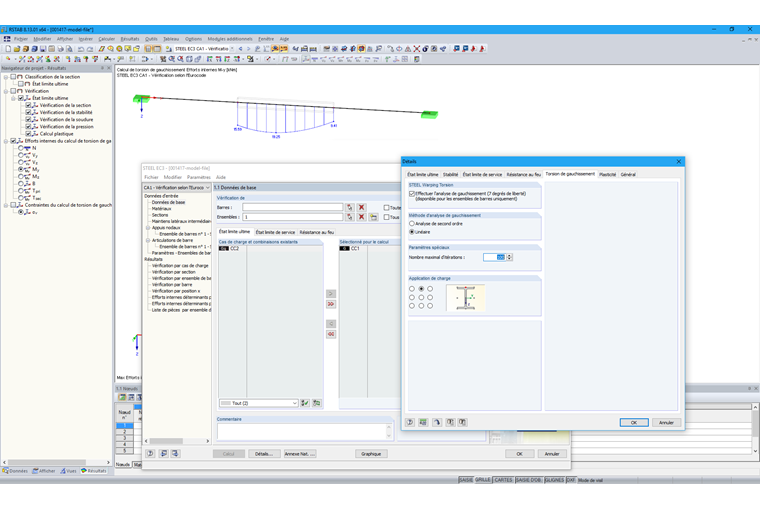760x509 pixels.
Task: Click the Save disk icon in toolbar
Action: [43, 49]
